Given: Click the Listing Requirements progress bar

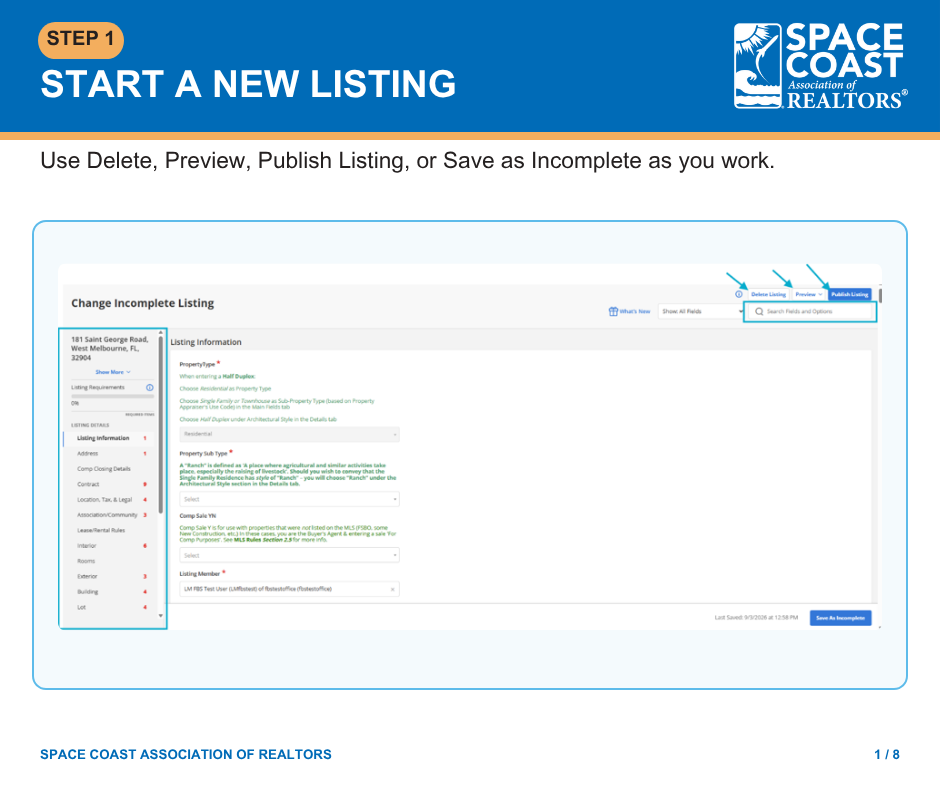Looking at the screenshot, I should point(113,396).
